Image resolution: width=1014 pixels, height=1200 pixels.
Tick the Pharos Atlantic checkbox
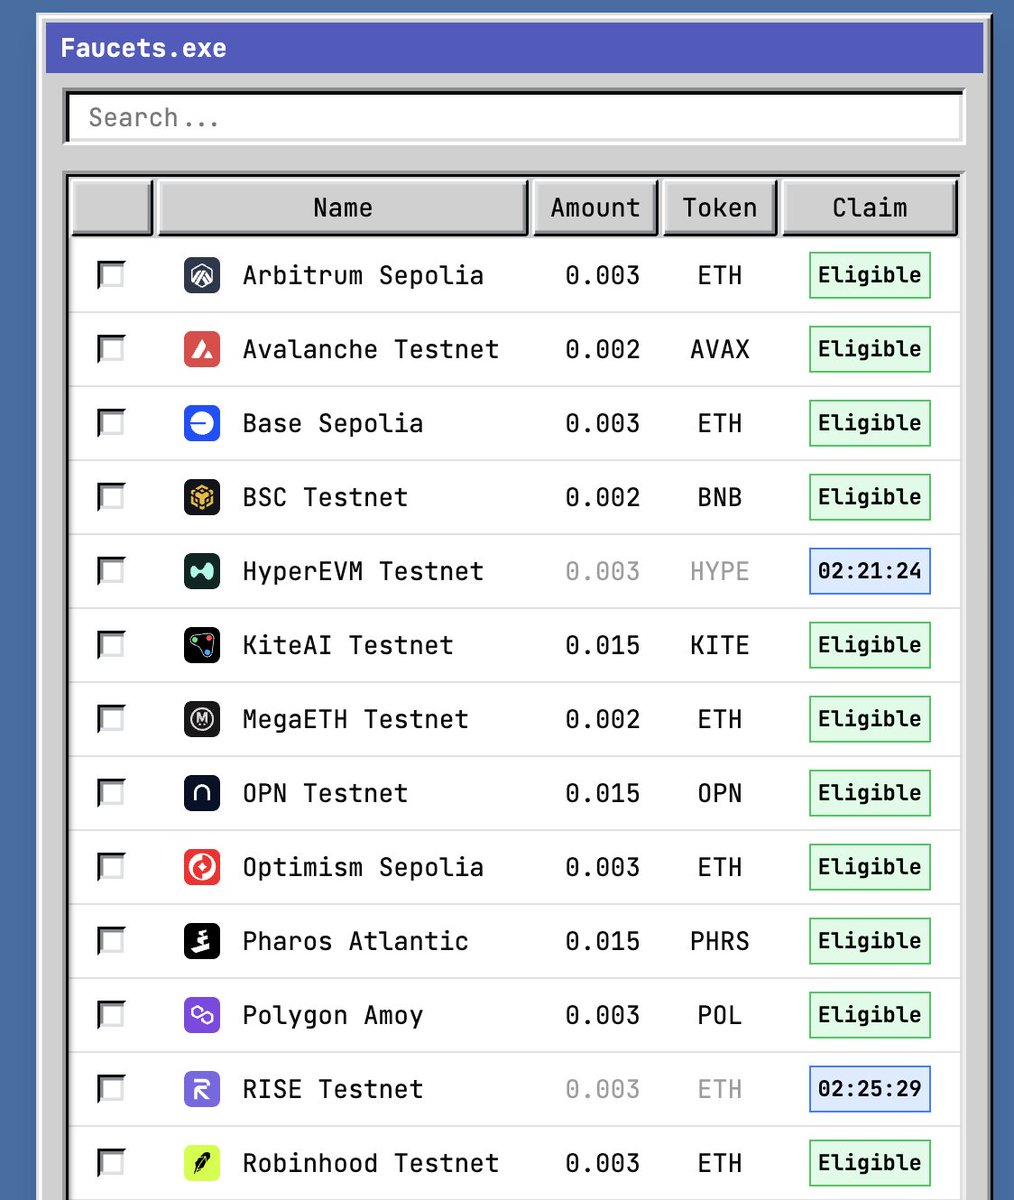pyautogui.click(x=111, y=941)
